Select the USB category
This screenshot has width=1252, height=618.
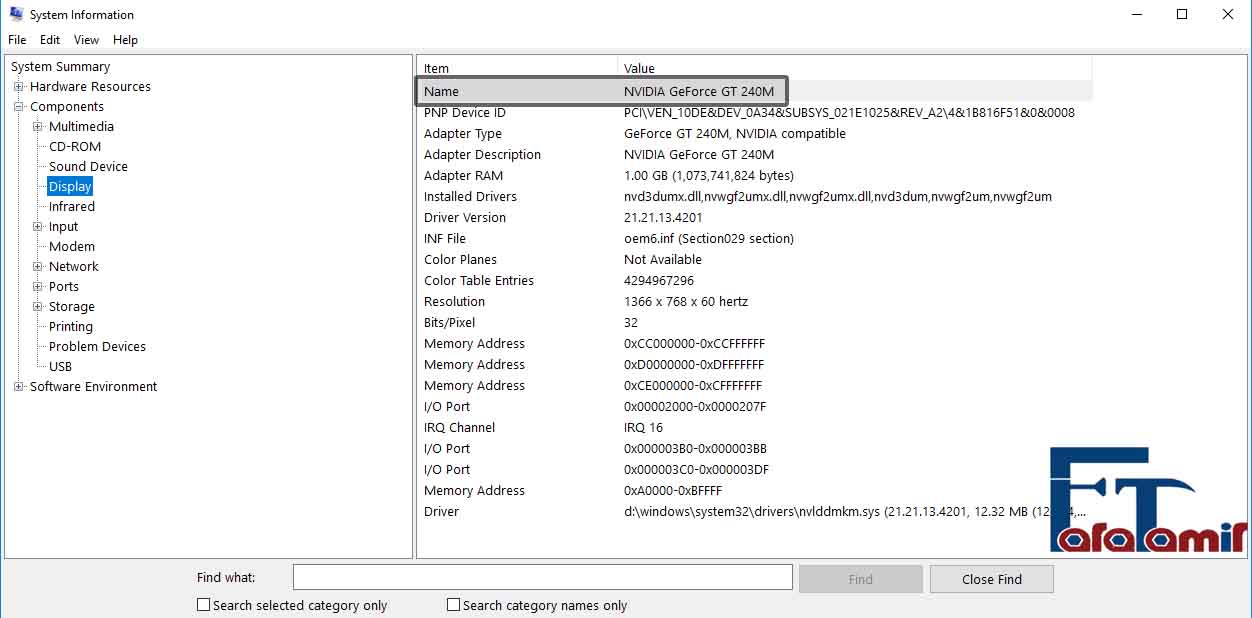[x=60, y=367]
